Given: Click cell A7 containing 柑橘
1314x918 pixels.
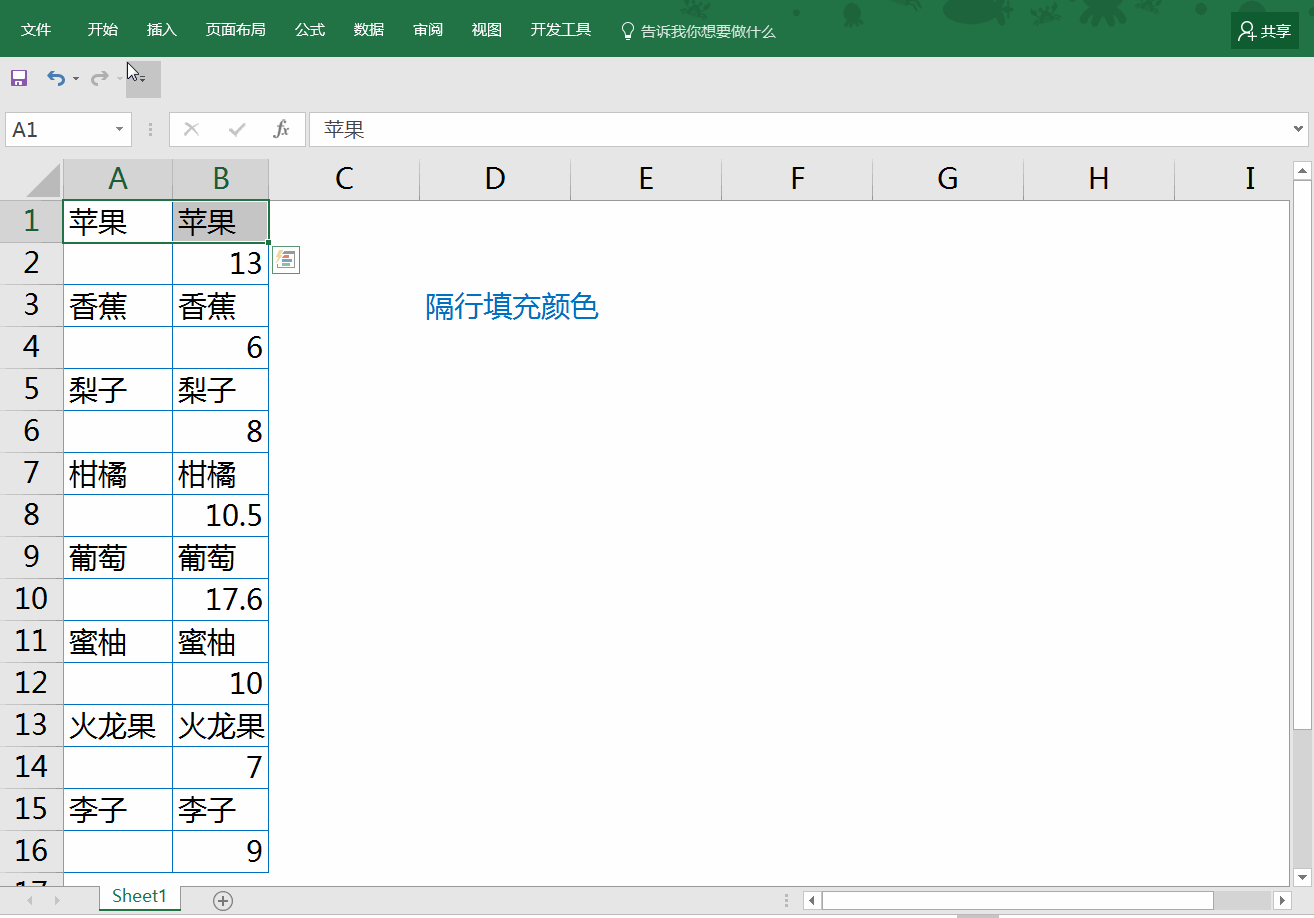Looking at the screenshot, I should (118, 473).
